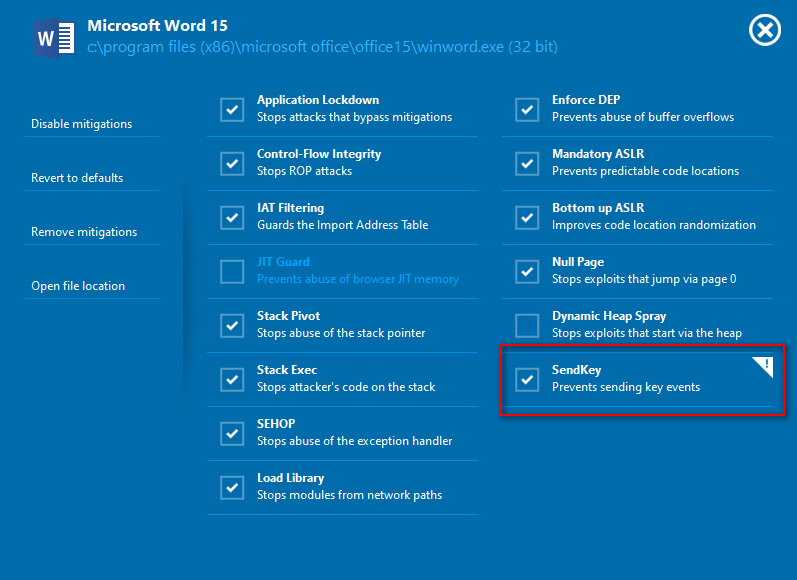This screenshot has height=580, width=797.
Task: Click the Control-Flow Integrity label
Action: tap(319, 154)
